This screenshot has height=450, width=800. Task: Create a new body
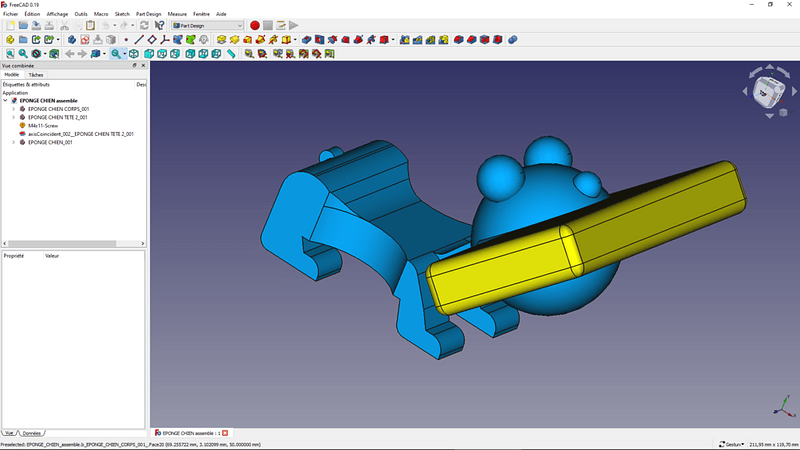click(72, 40)
